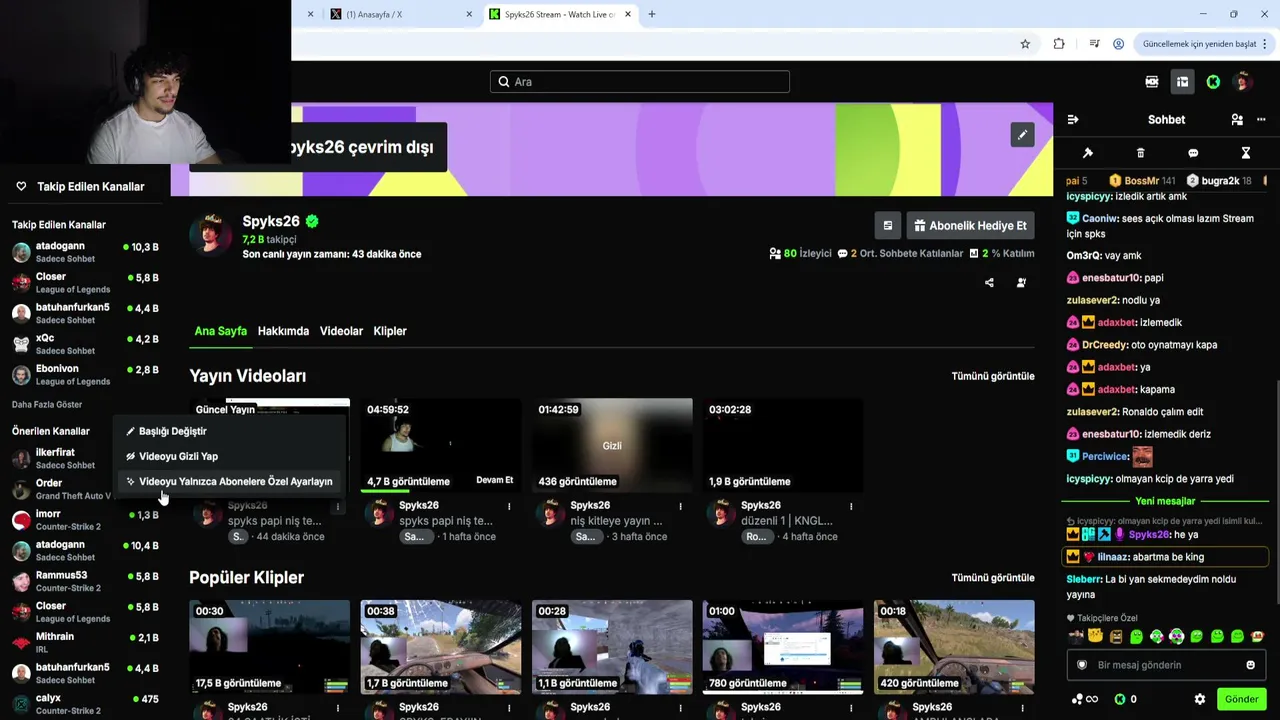Open the chat three-dot options menu
This screenshot has width=1280, height=720.
click(x=1261, y=120)
